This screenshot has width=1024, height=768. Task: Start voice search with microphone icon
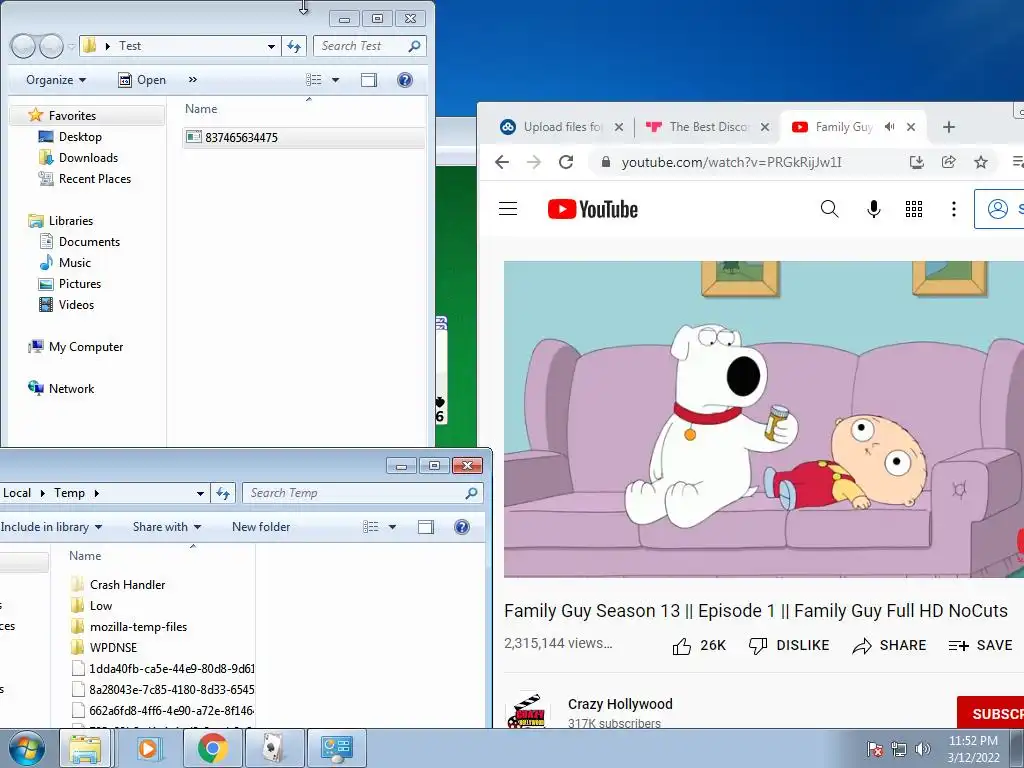(873, 209)
